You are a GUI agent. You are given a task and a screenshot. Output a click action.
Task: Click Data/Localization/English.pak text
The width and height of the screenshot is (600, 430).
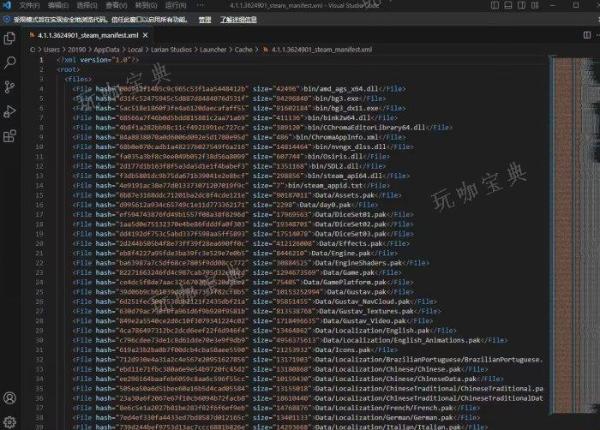point(371,331)
